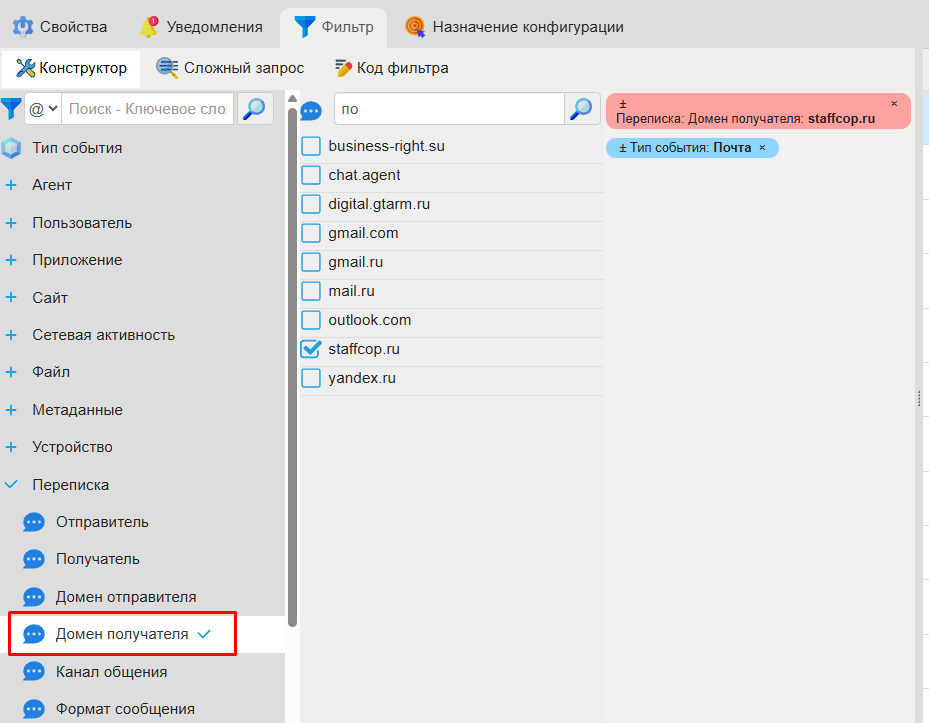Focus the keyword search input field
The height and width of the screenshot is (723, 929).
[x=148, y=109]
